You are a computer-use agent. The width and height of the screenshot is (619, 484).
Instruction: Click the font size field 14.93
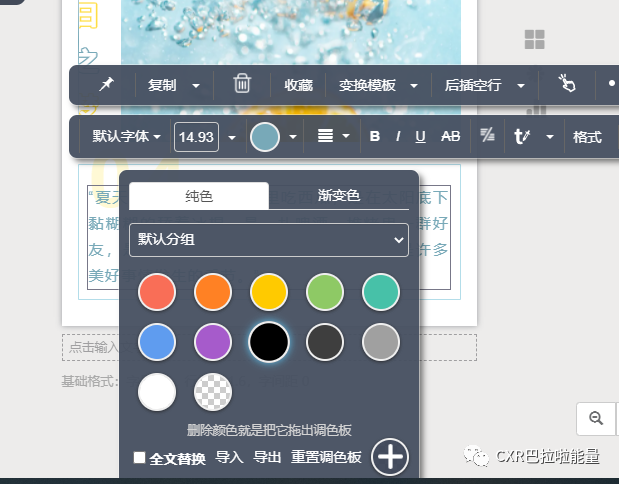click(x=196, y=137)
